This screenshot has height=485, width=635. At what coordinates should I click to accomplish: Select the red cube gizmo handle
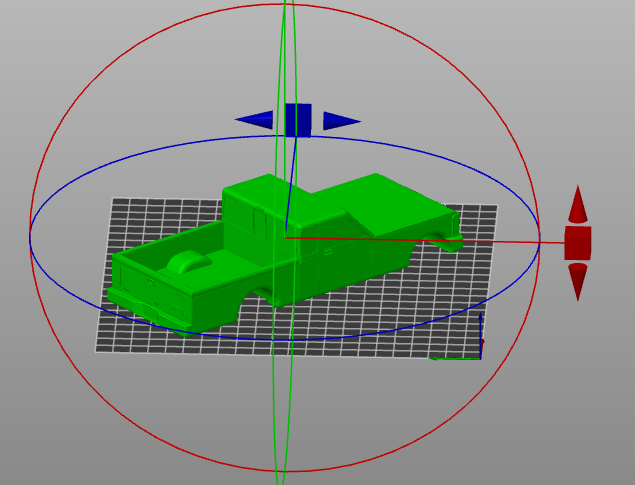click(578, 242)
